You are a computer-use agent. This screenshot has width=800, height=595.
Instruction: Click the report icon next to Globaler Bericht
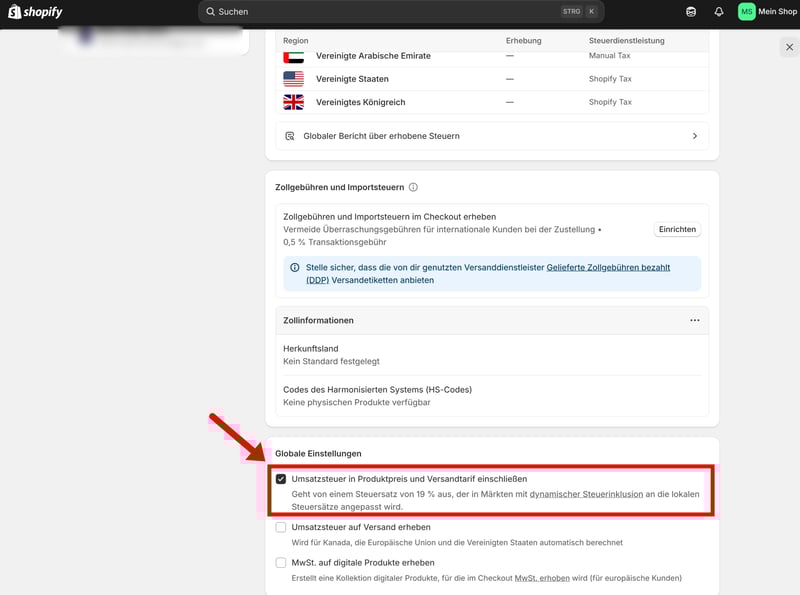(x=290, y=136)
